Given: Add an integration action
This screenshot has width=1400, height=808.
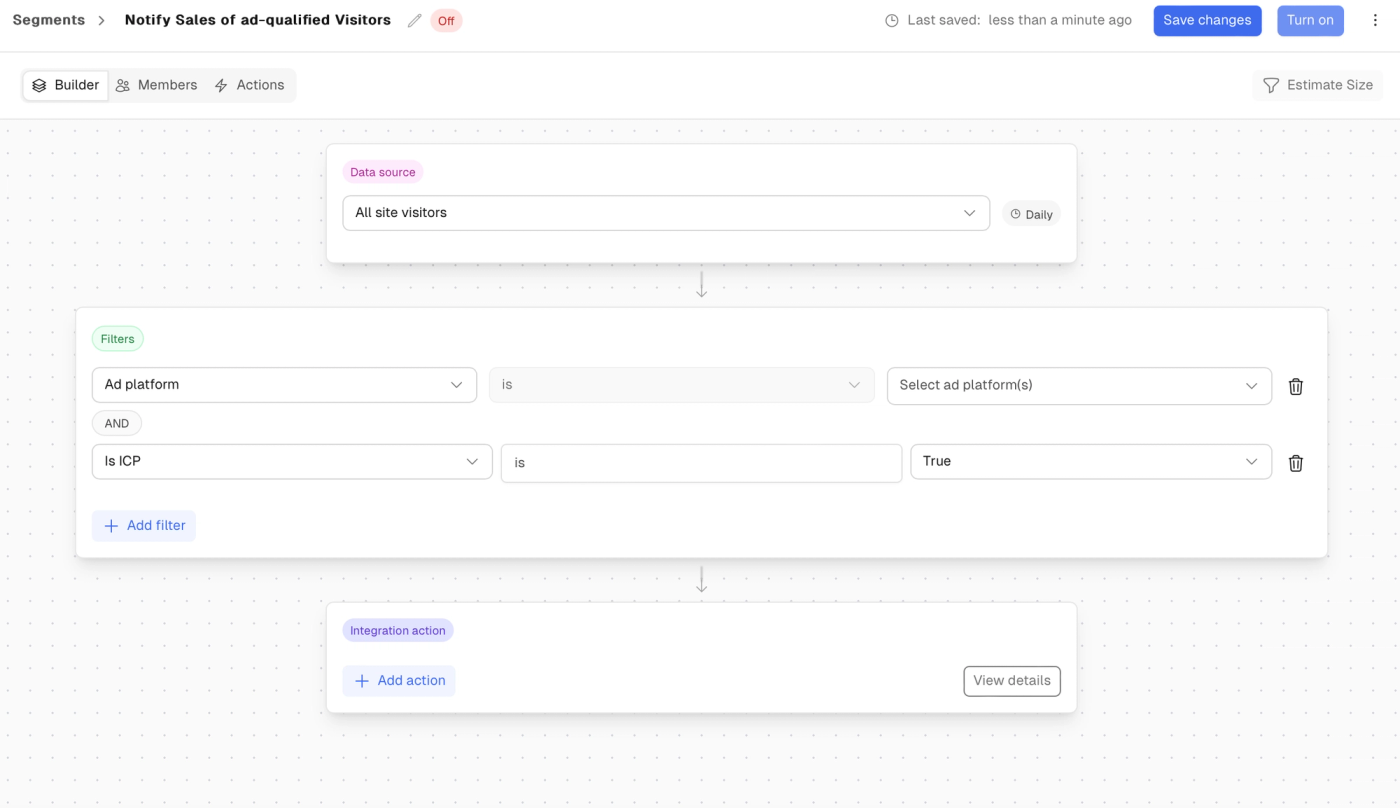Looking at the screenshot, I should (x=399, y=681).
